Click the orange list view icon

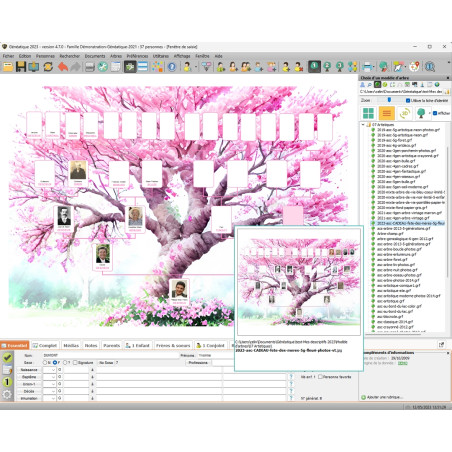coord(387,113)
